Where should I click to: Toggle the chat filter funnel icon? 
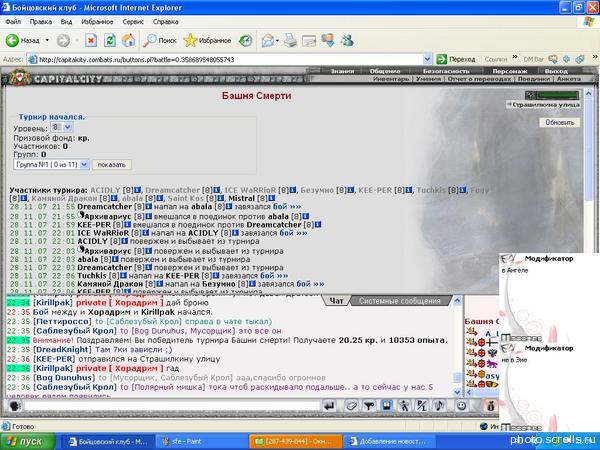tap(369, 406)
